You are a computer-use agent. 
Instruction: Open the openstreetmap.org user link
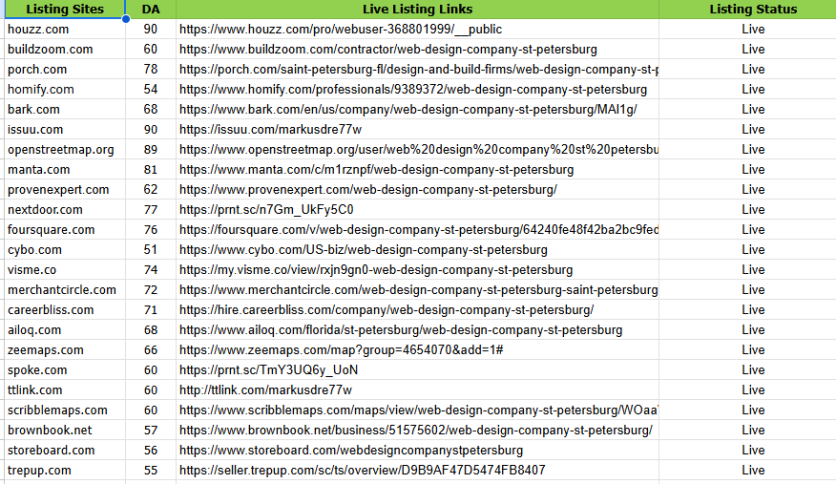point(419,150)
